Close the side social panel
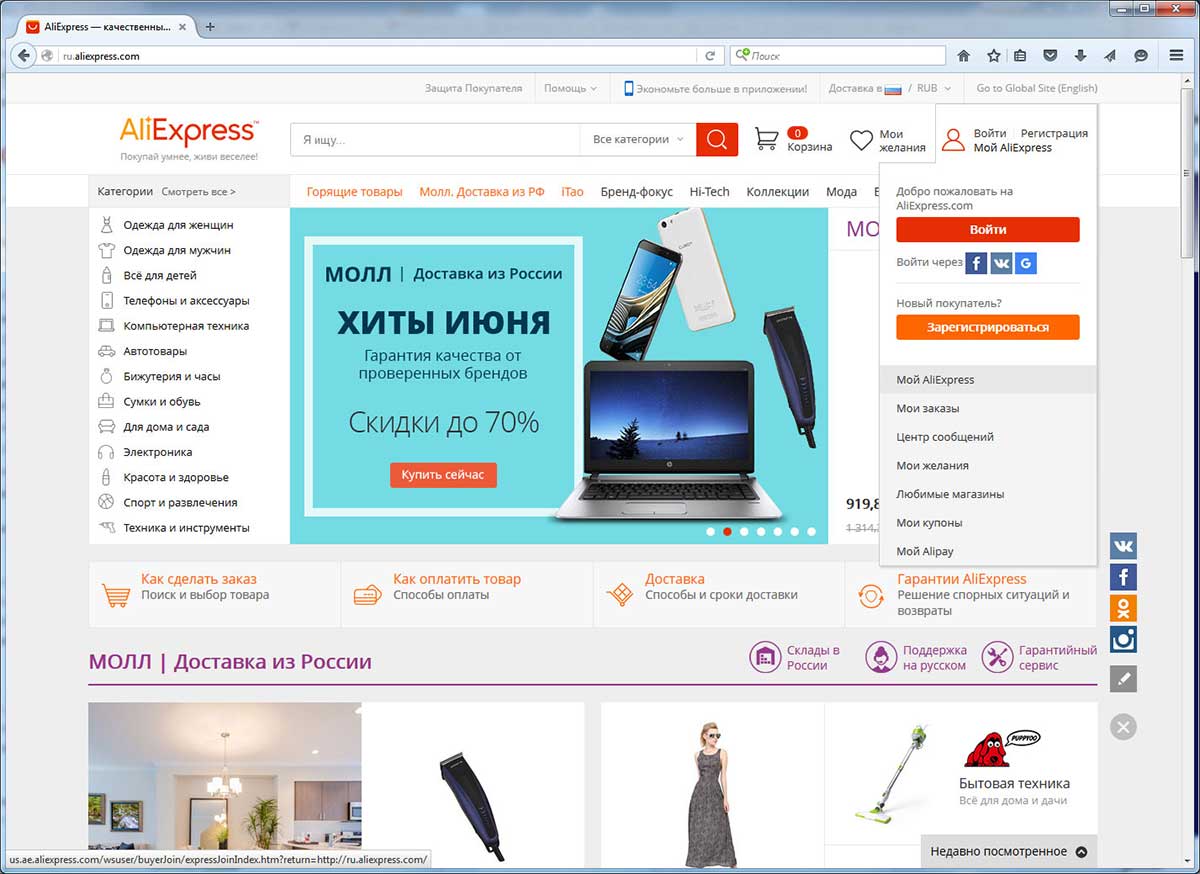 1123,727
